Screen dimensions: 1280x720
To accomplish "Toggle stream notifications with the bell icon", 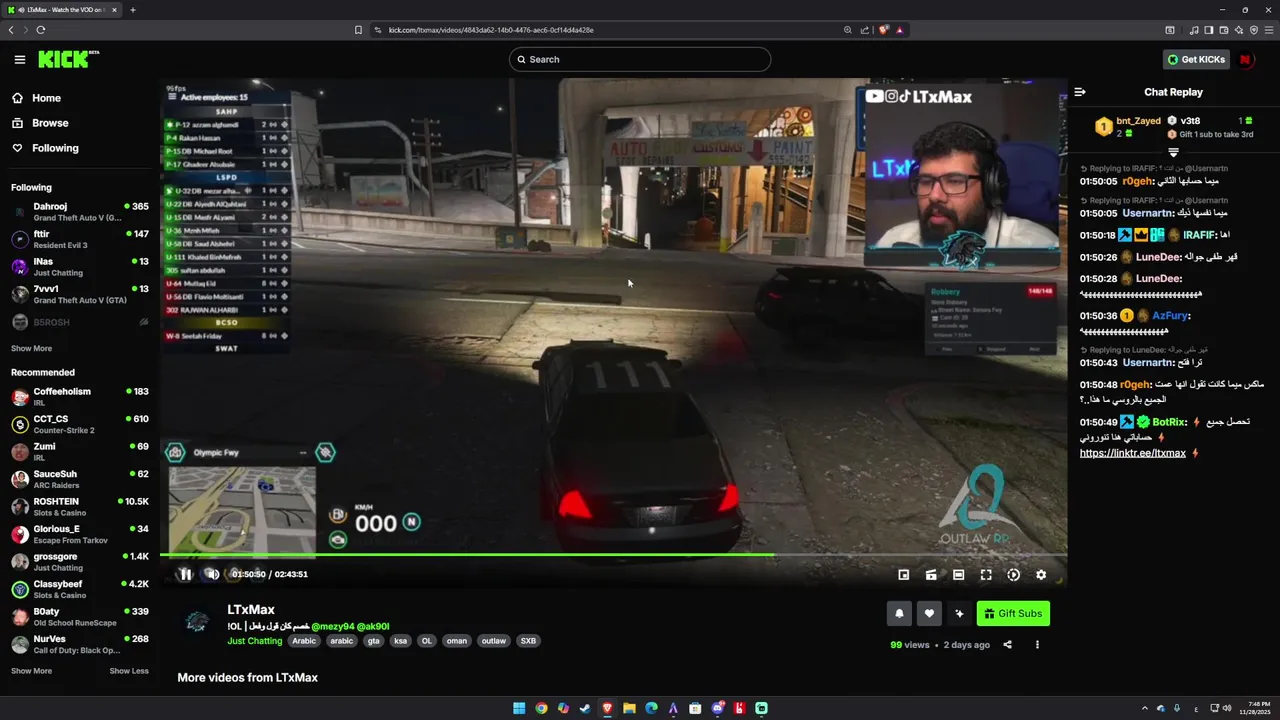I will coord(899,614).
